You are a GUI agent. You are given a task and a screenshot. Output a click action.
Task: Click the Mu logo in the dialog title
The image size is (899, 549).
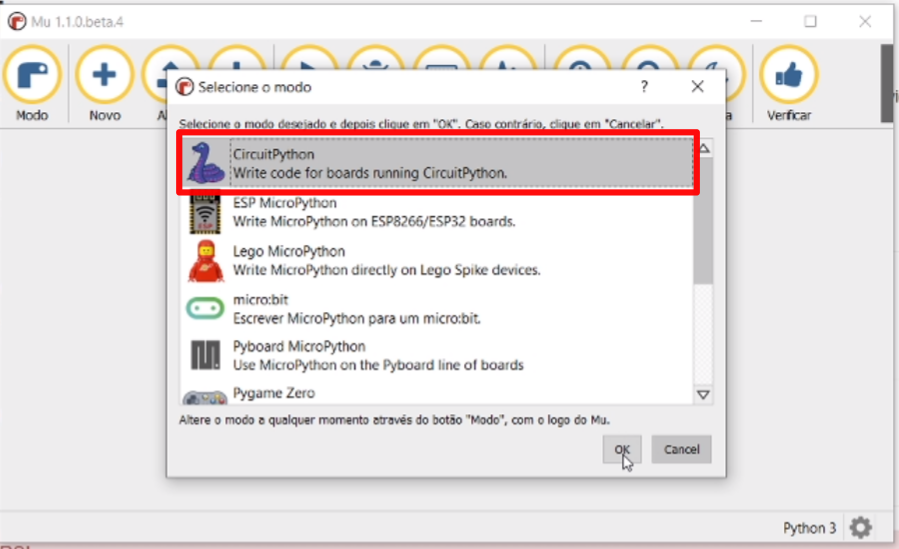(x=184, y=87)
